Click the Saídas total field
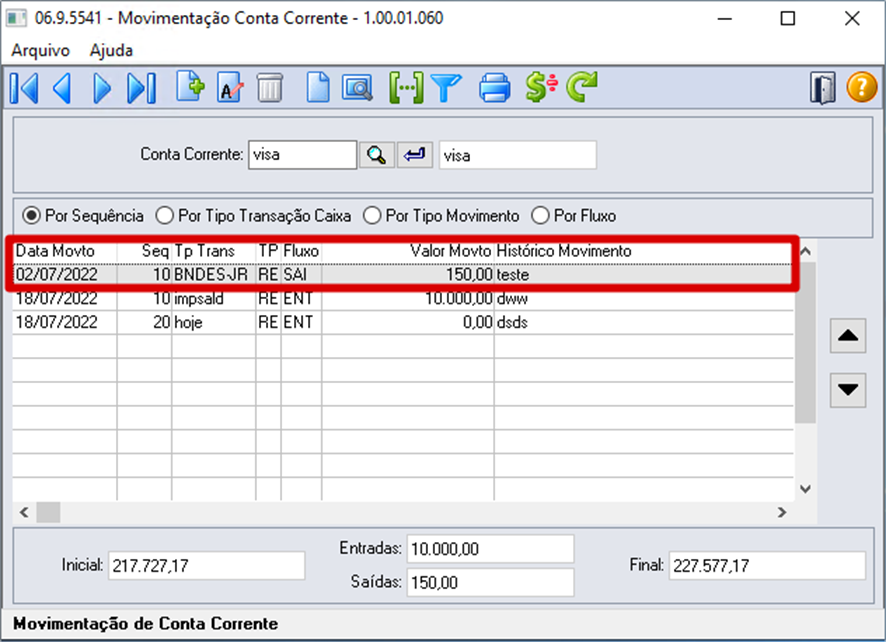This screenshot has width=886, height=642. (x=490, y=583)
